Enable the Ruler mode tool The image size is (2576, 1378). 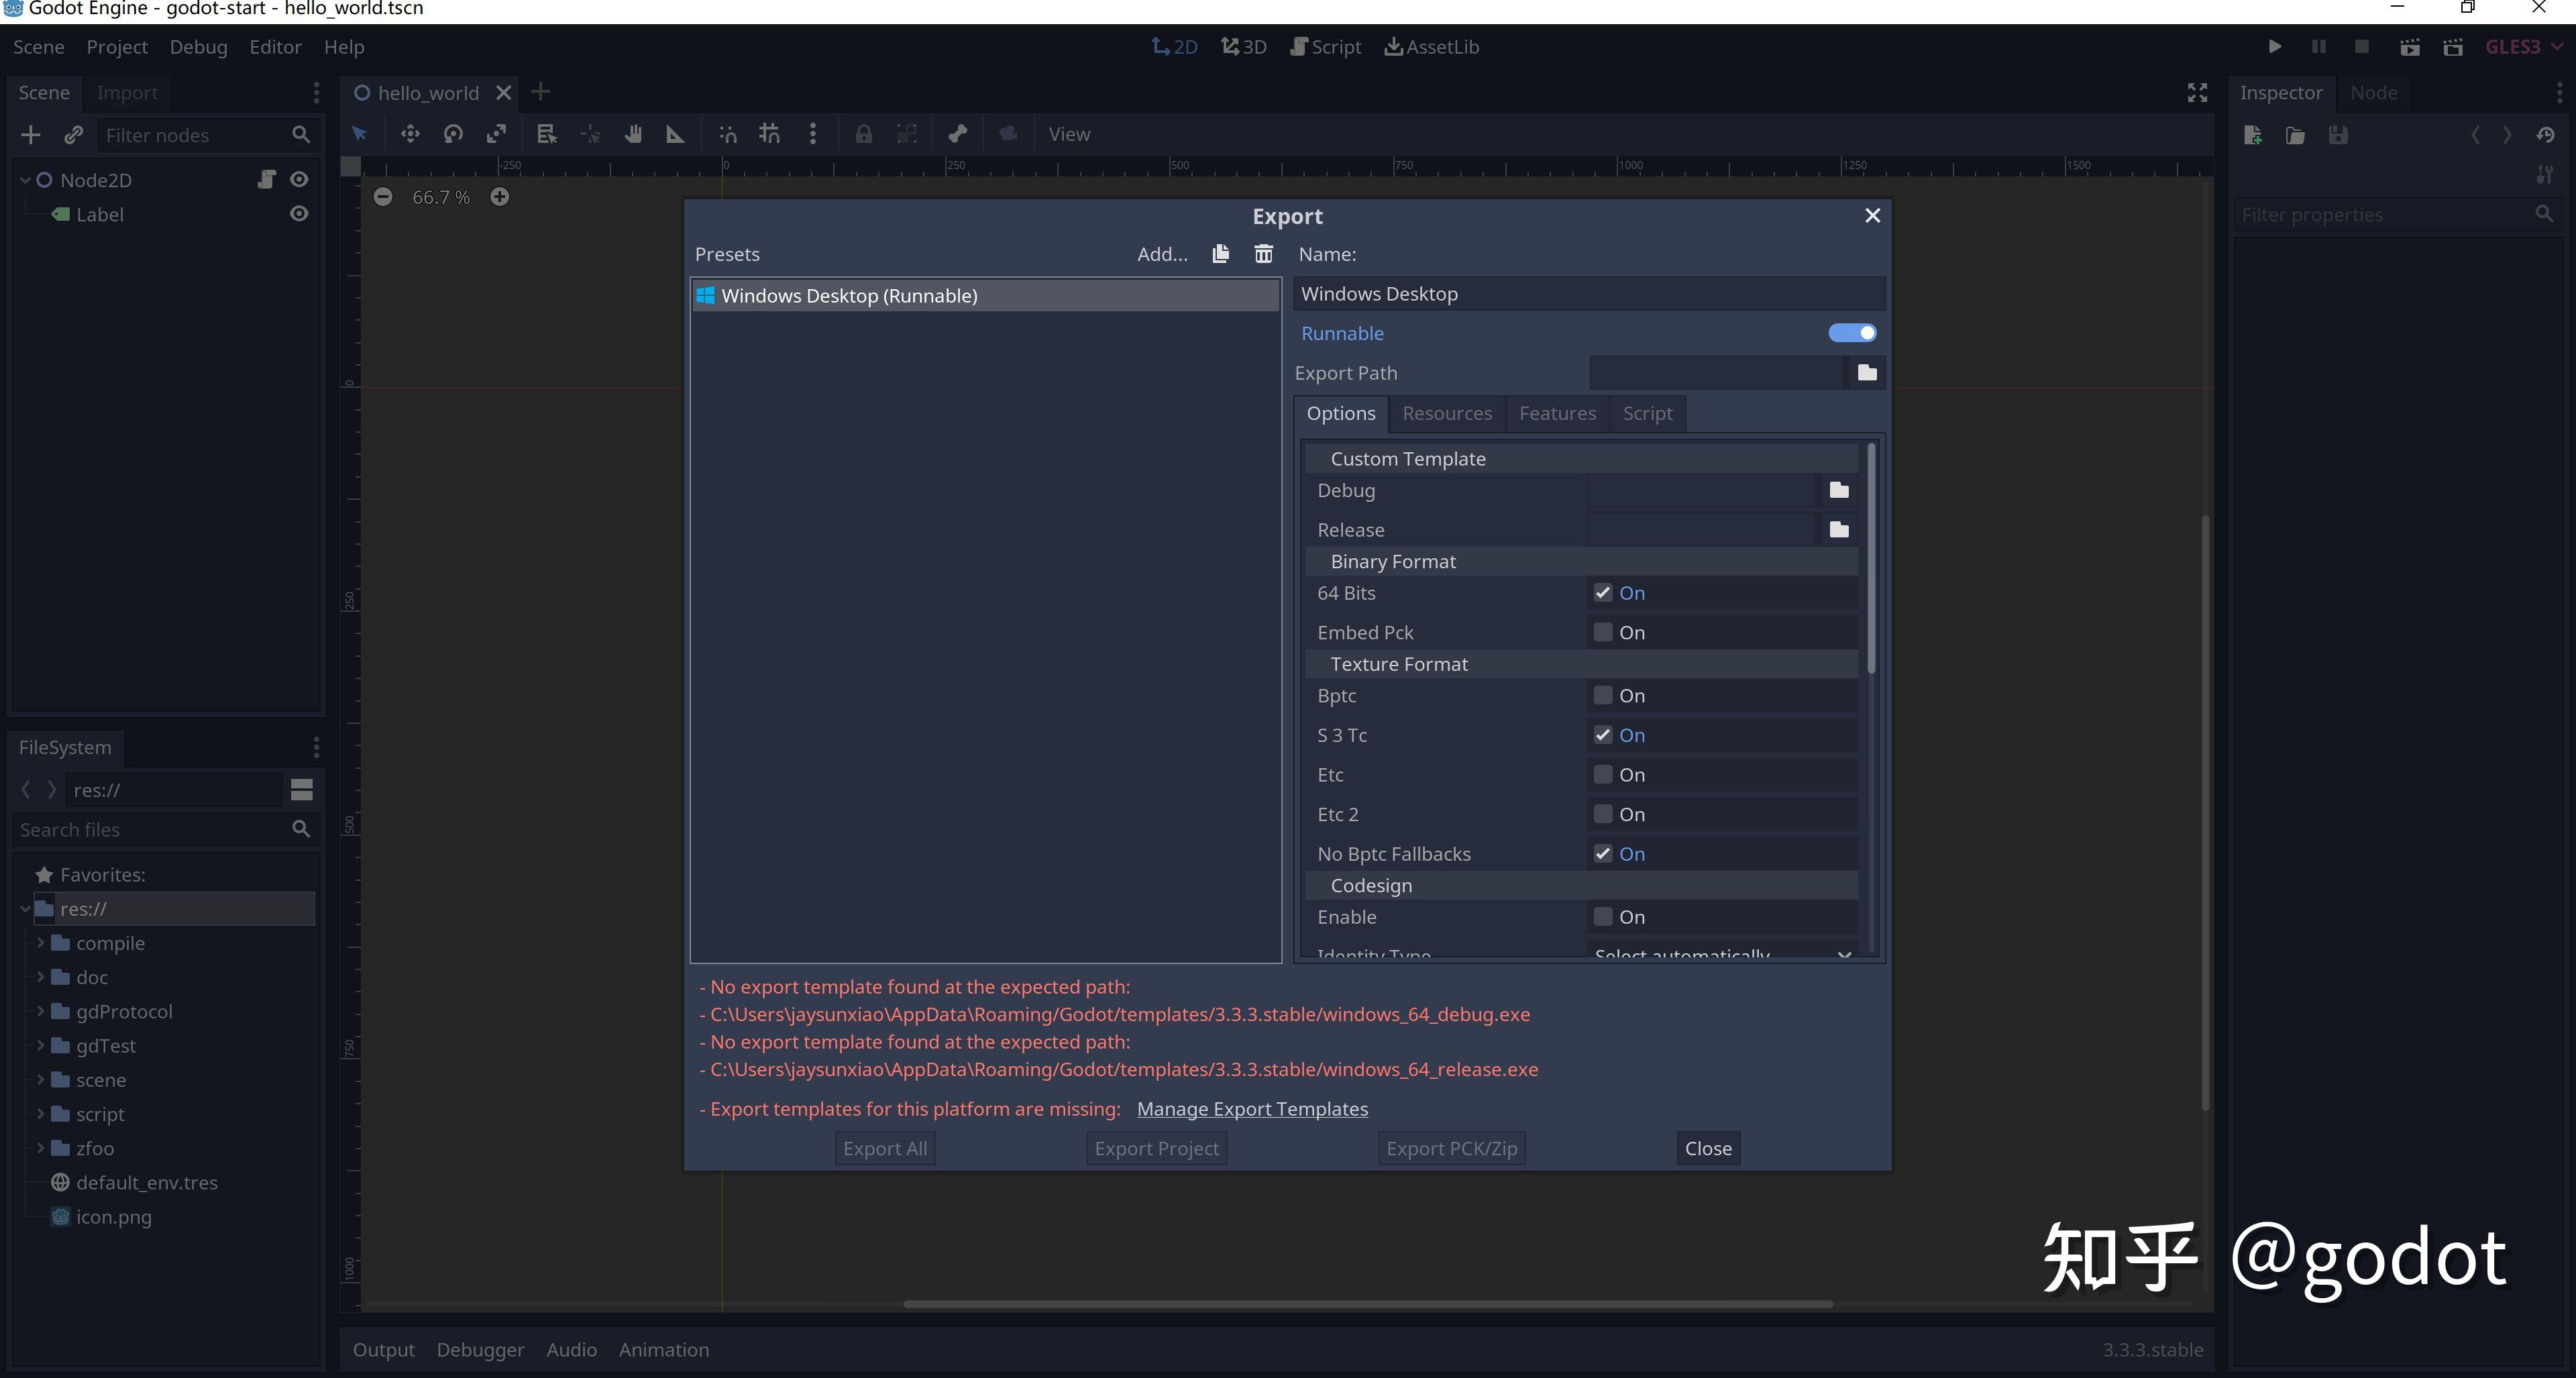coord(676,134)
